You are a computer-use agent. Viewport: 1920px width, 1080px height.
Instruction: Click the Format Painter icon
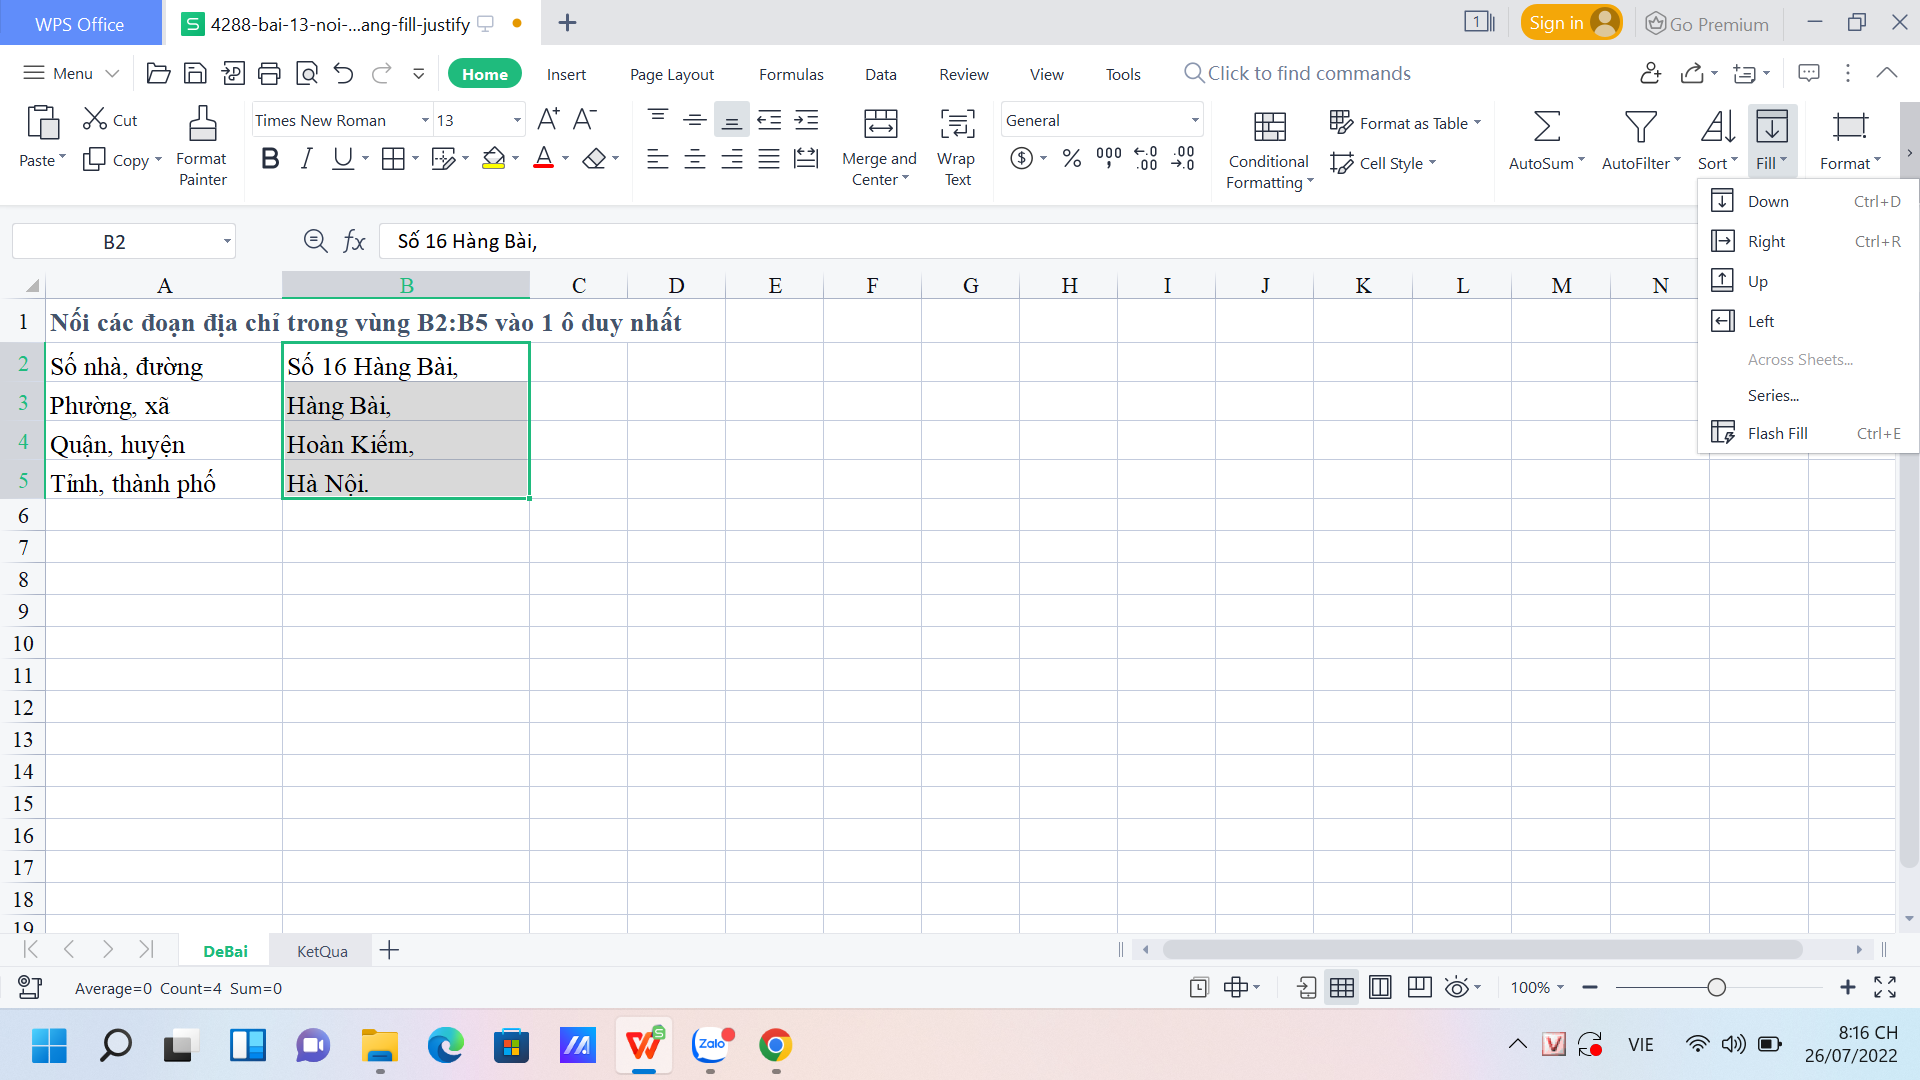(x=202, y=125)
